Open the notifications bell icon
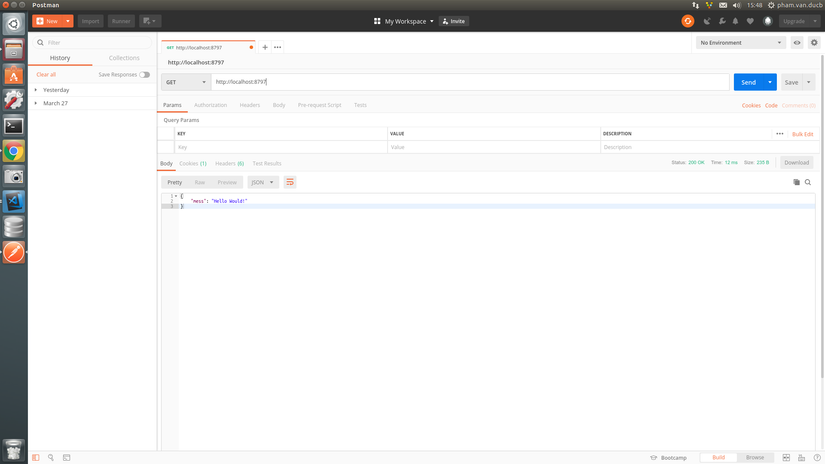Screen dimensions: 825x464 (x=736, y=21)
